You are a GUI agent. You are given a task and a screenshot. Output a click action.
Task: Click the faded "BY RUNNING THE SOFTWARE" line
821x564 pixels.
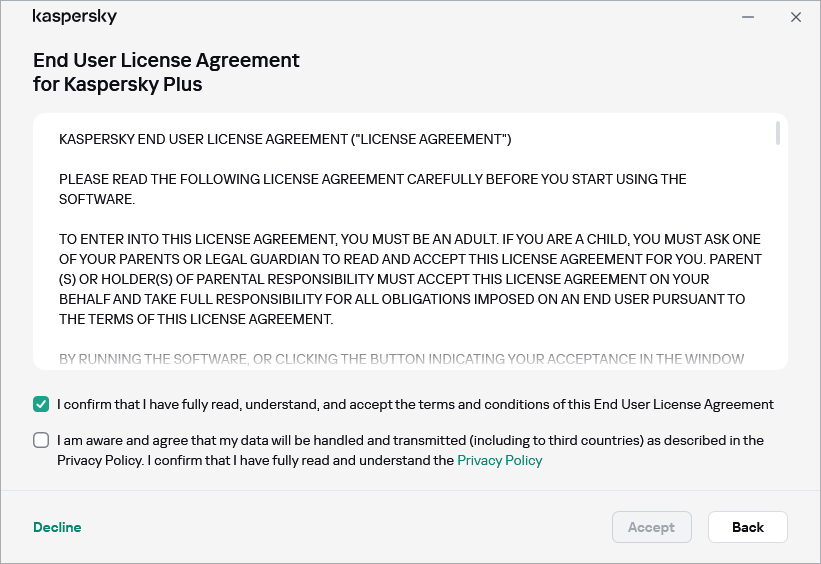(x=400, y=359)
